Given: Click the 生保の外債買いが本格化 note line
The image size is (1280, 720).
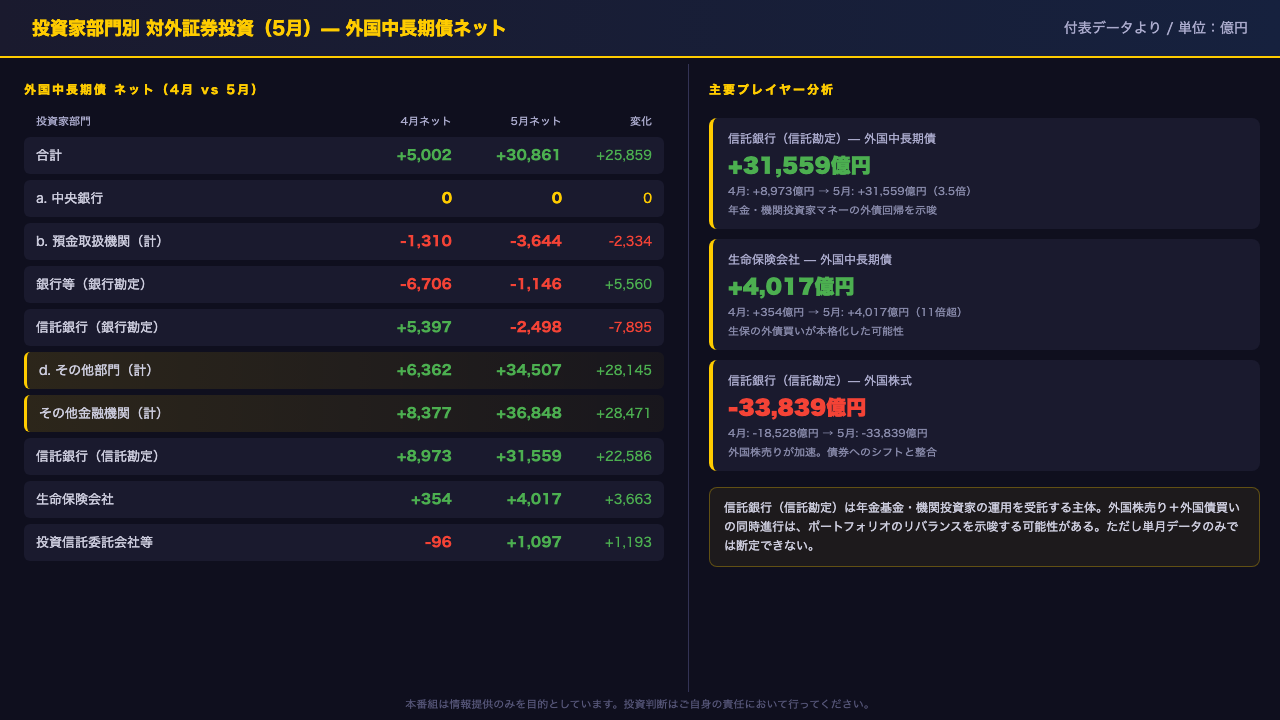Looking at the screenshot, I should [816, 331].
